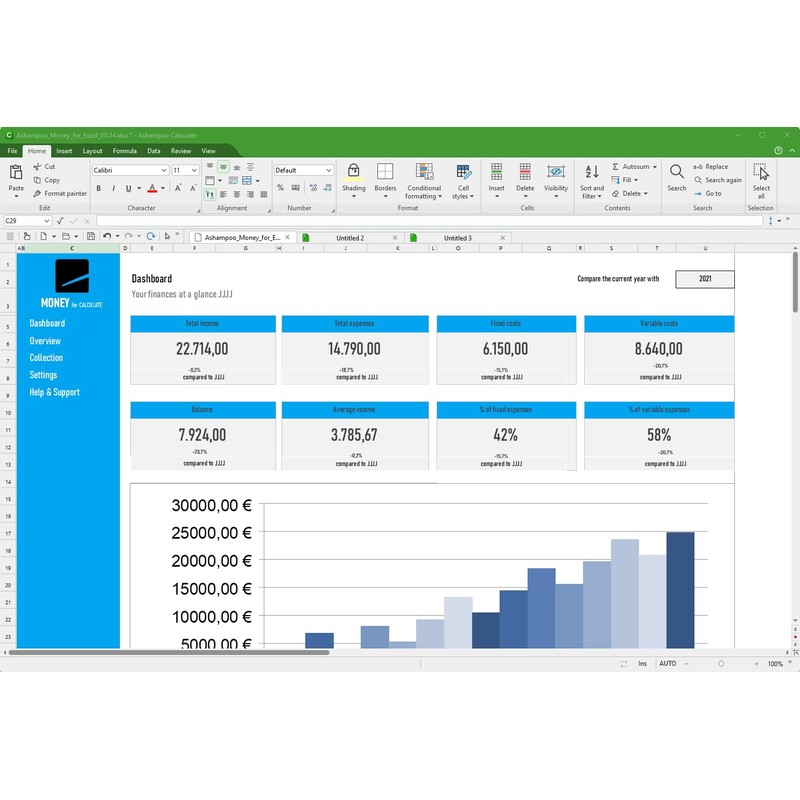Open Overview in the blue sidebar
800x800 pixels.
[45, 341]
